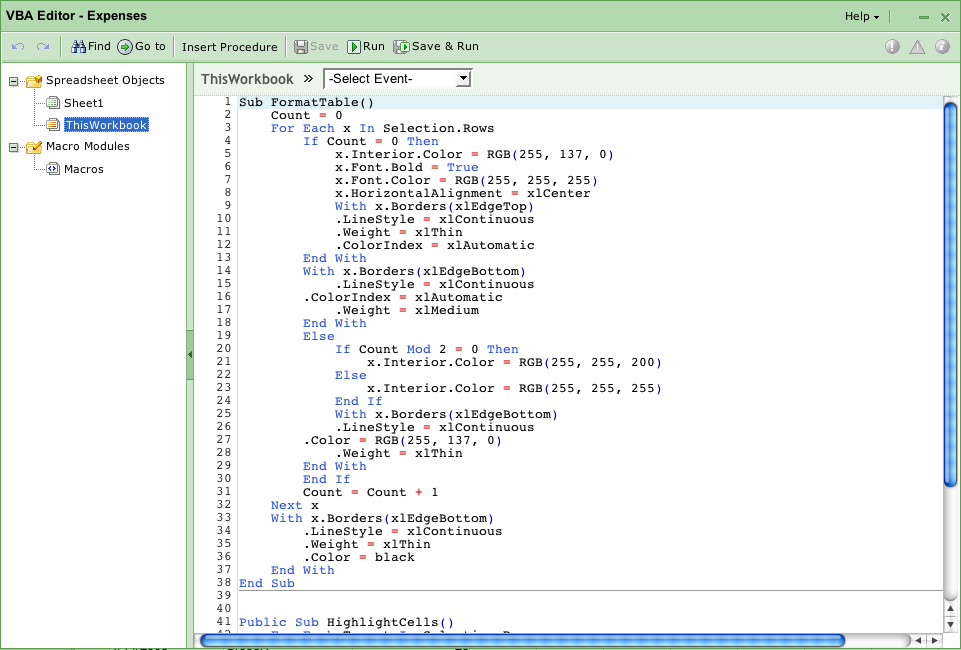Click code line '.Weight = xlMedium'
Image resolution: width=961 pixels, height=650 pixels.
407,310
